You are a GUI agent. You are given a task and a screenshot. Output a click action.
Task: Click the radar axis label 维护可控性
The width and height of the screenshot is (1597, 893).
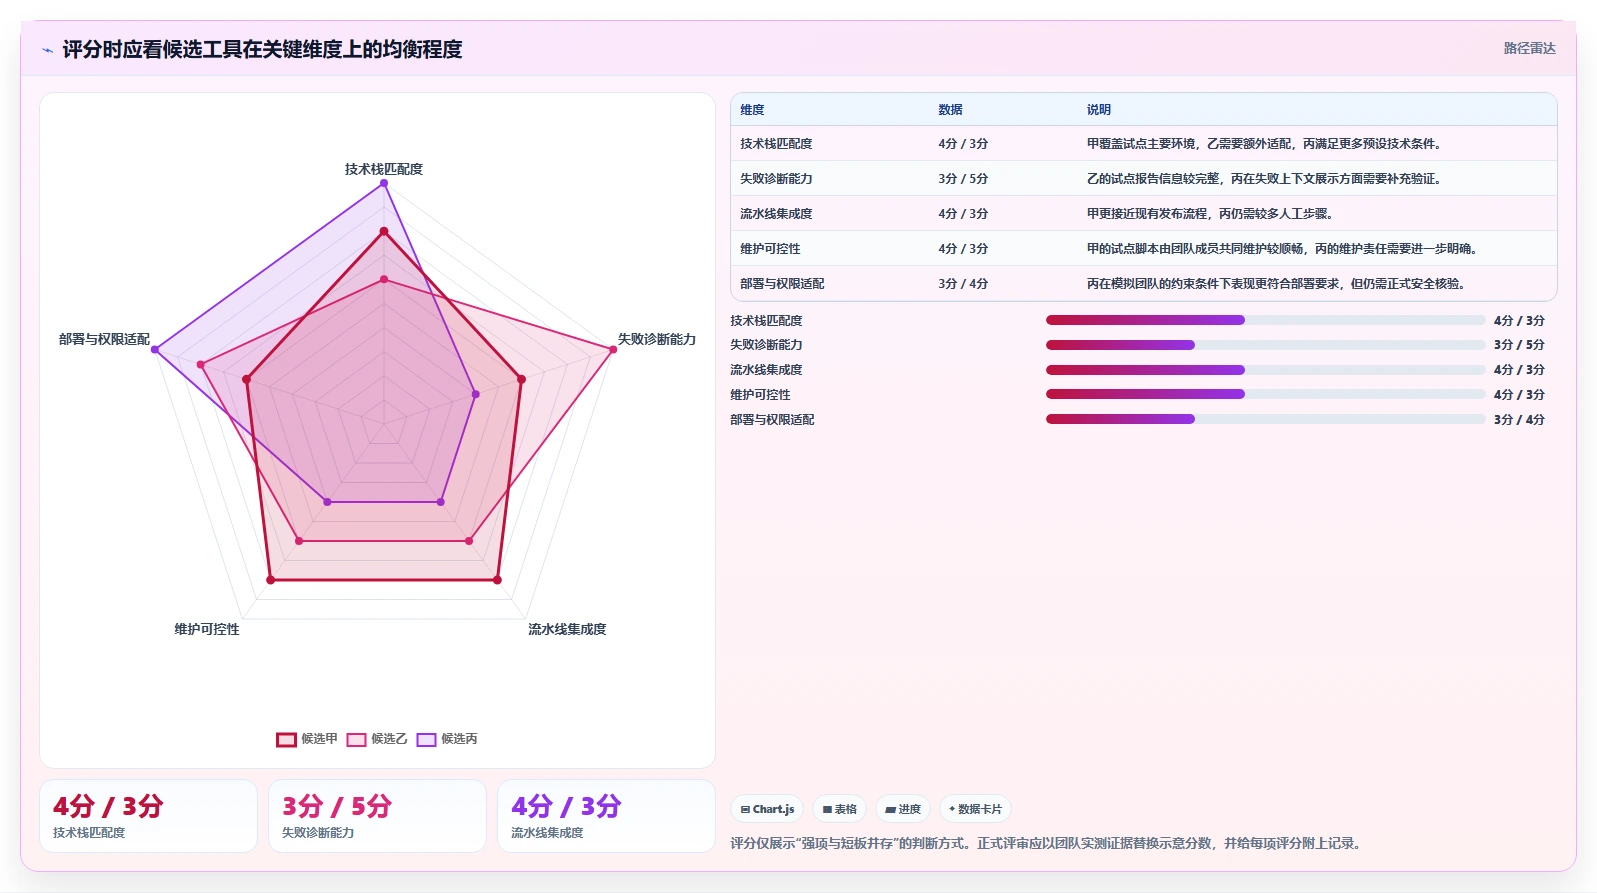[x=207, y=629]
